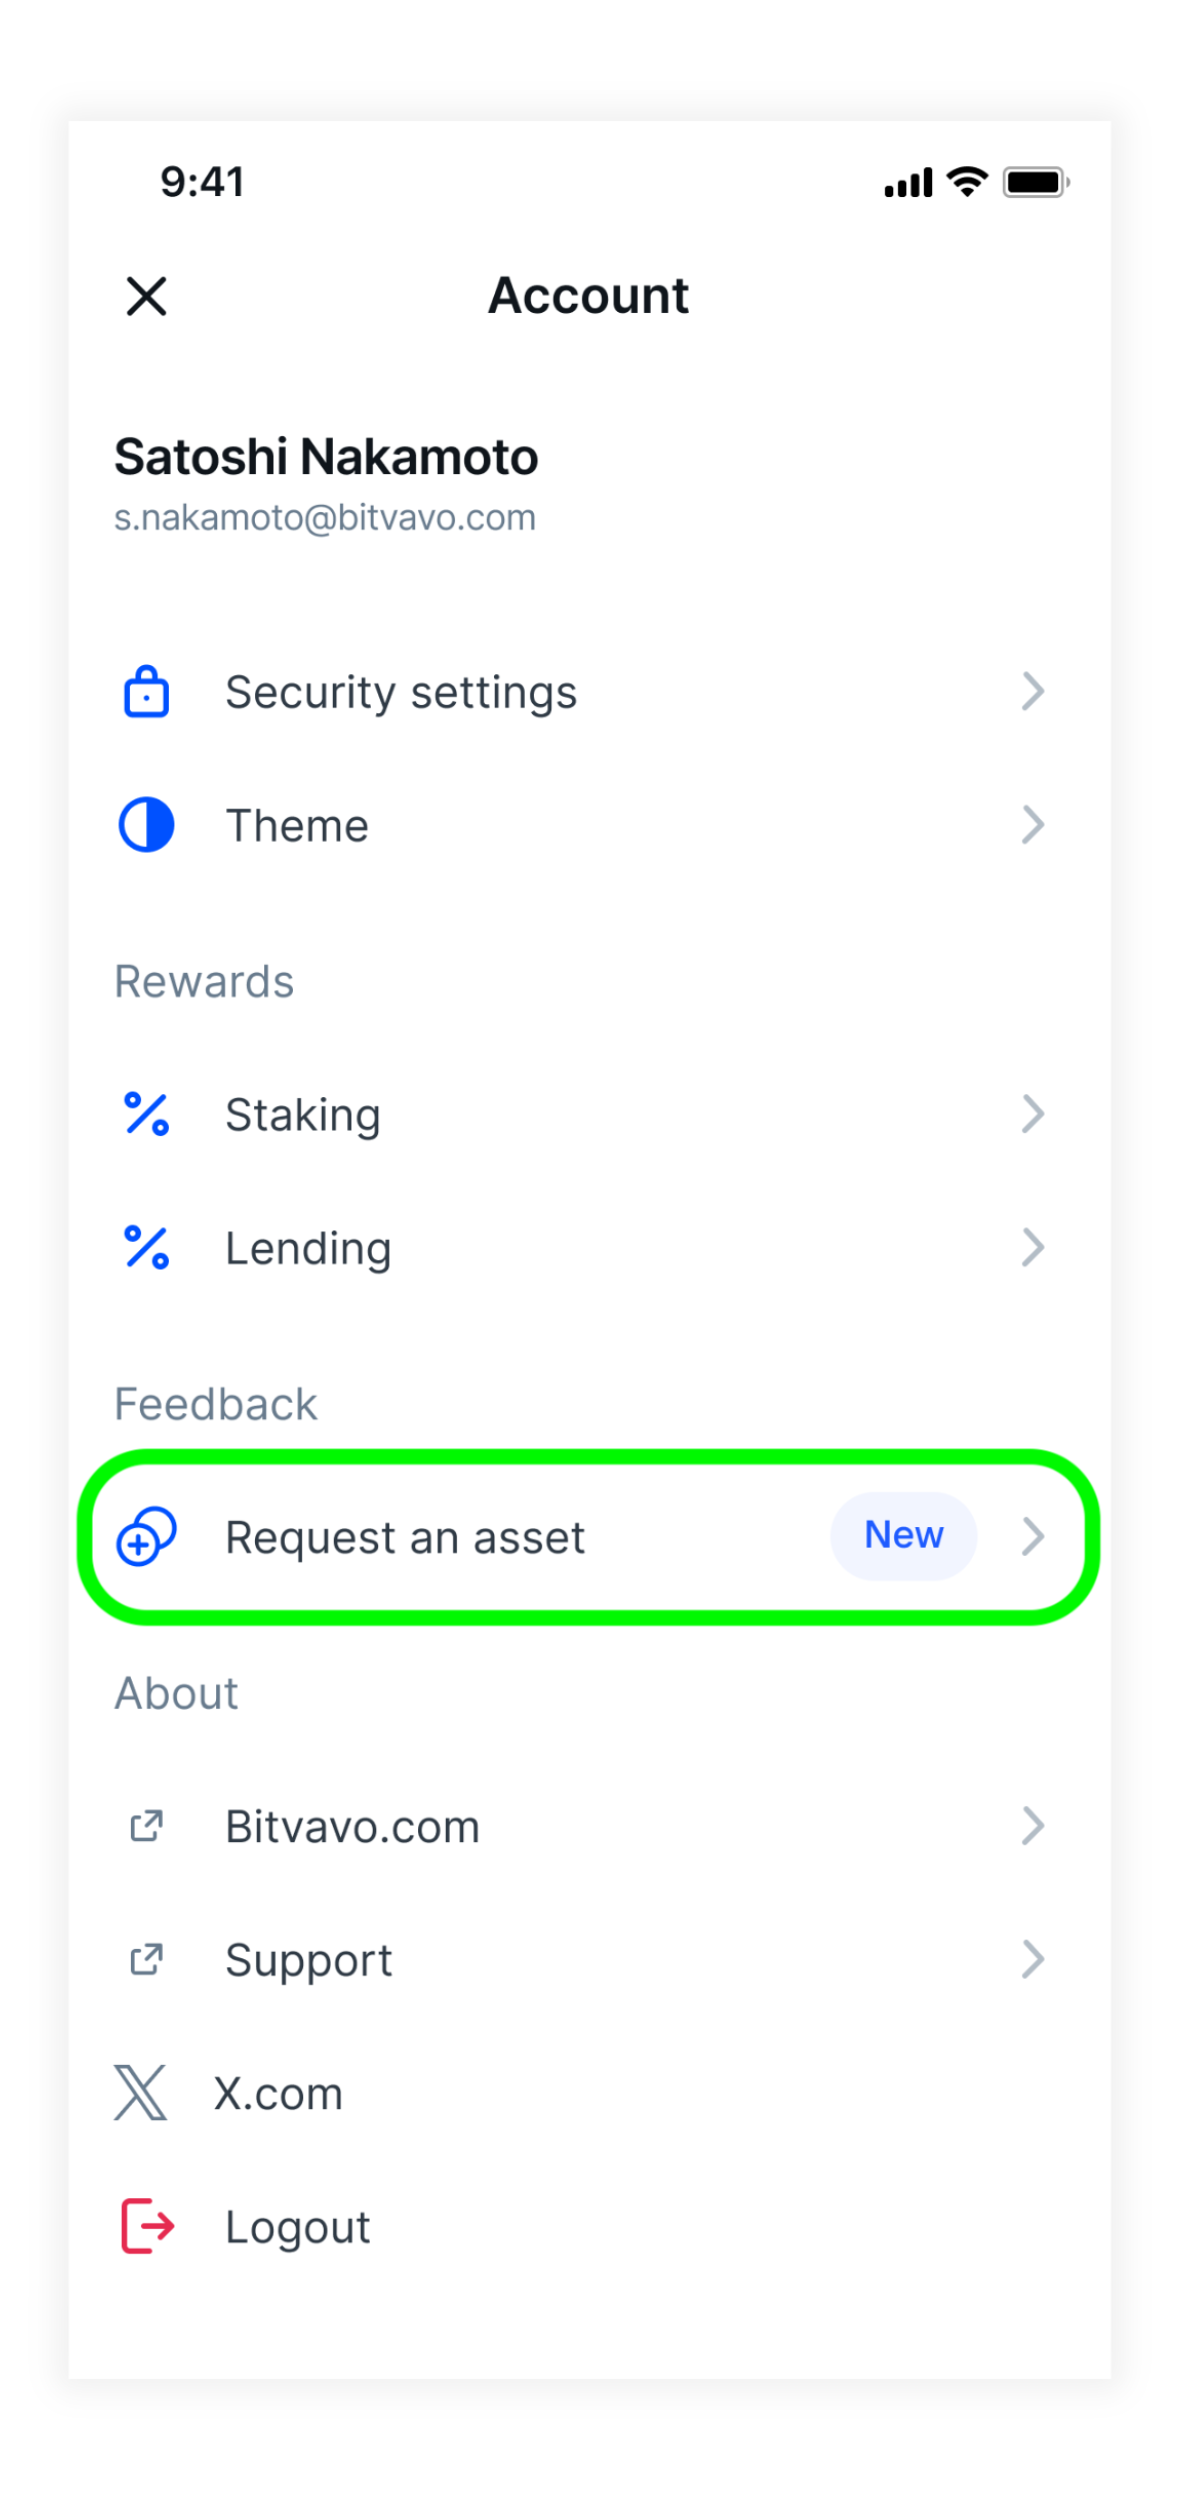Image resolution: width=1180 pixels, height=2500 pixels.
Task: Open Staking using the right chevron
Action: tap(1033, 1114)
